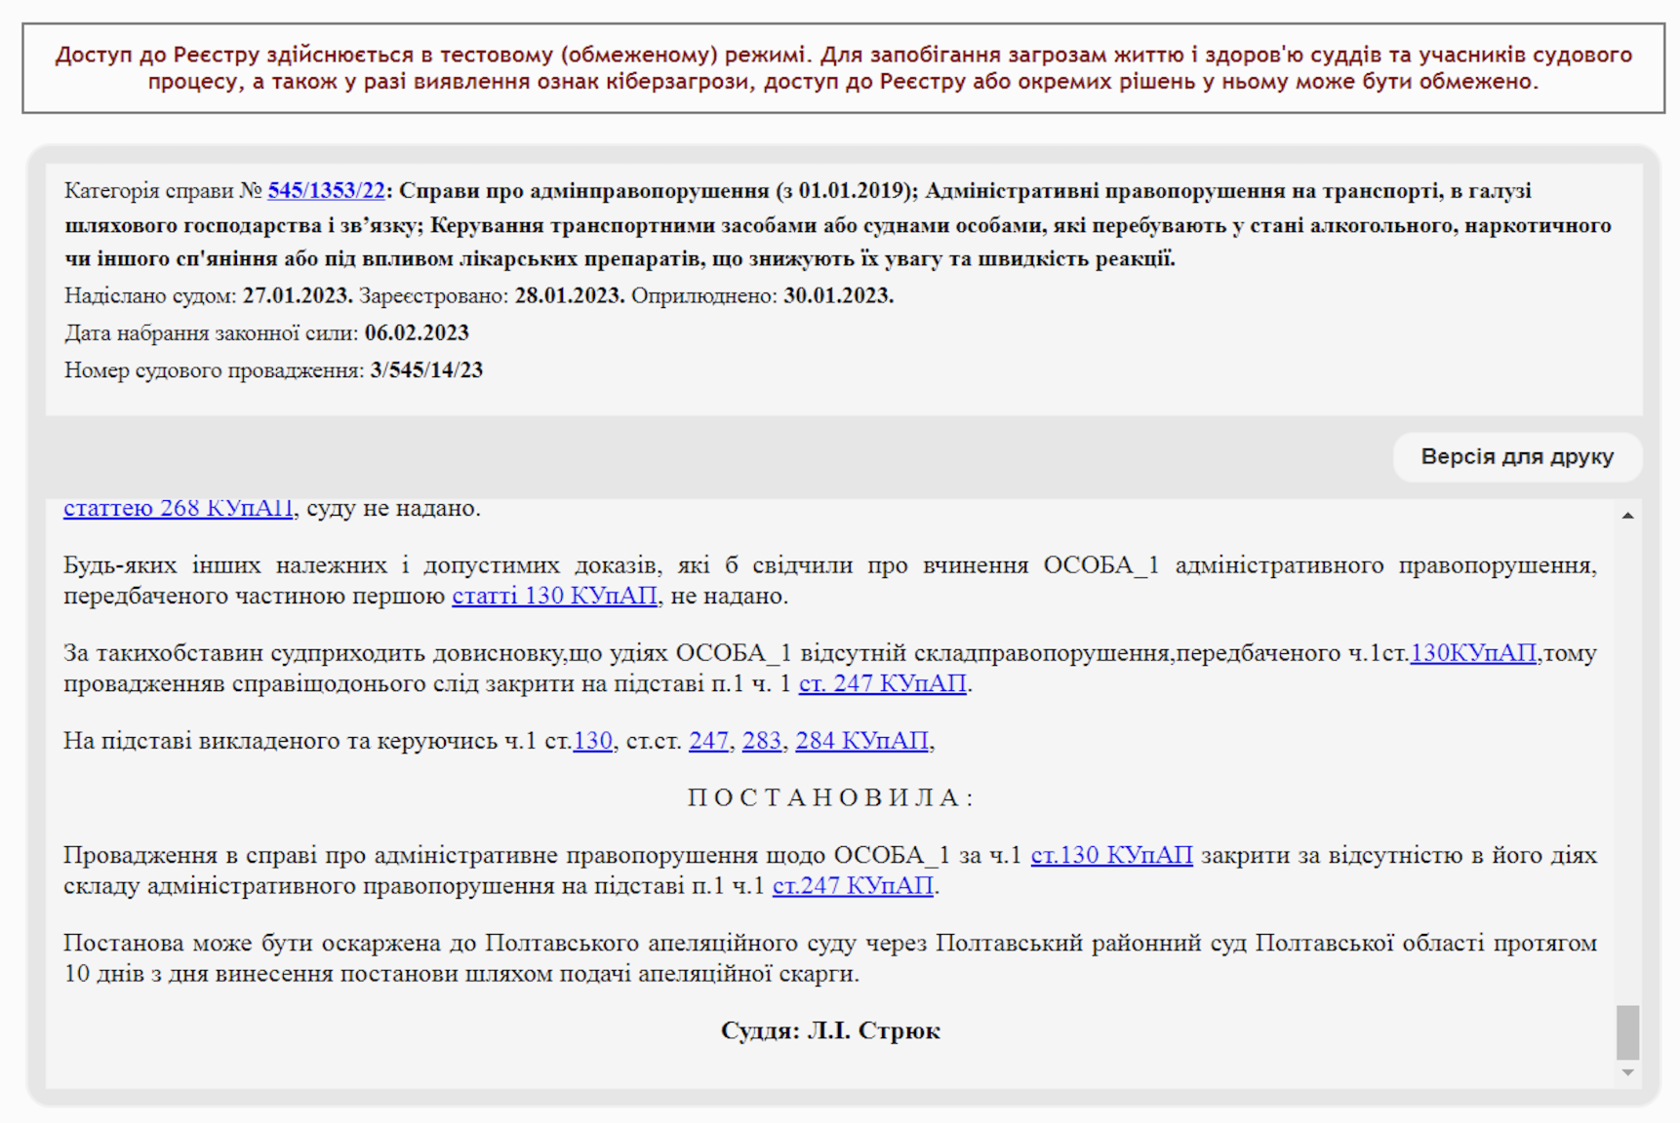The image size is (1680, 1123).
Task: Click standalone "130" link after "ч.1 ст."
Action: point(592,741)
